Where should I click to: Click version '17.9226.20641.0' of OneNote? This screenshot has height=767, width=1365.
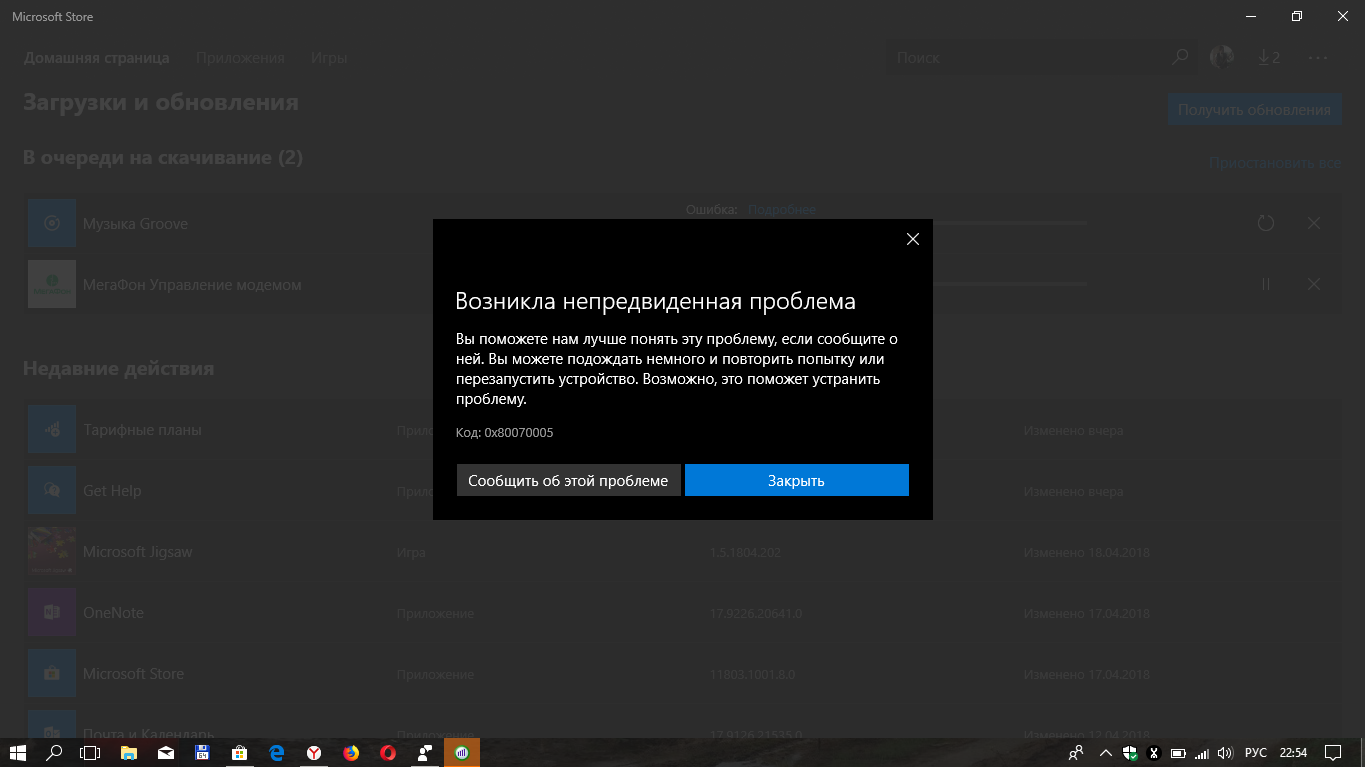[x=756, y=613]
